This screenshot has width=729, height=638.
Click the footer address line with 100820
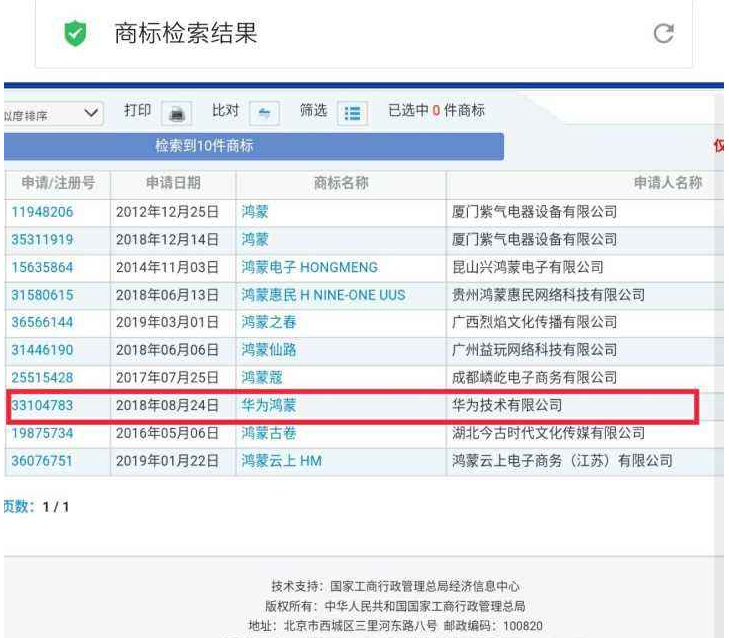click(395, 626)
